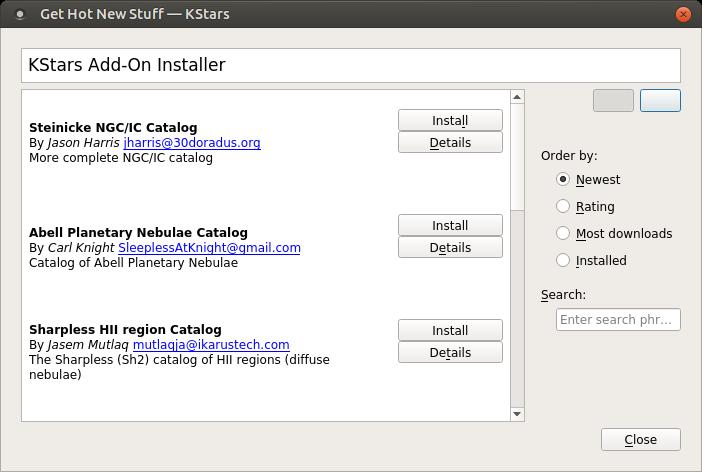
Task: Open the jharris@30doradus.org email link
Action: pyautogui.click(x=192, y=143)
